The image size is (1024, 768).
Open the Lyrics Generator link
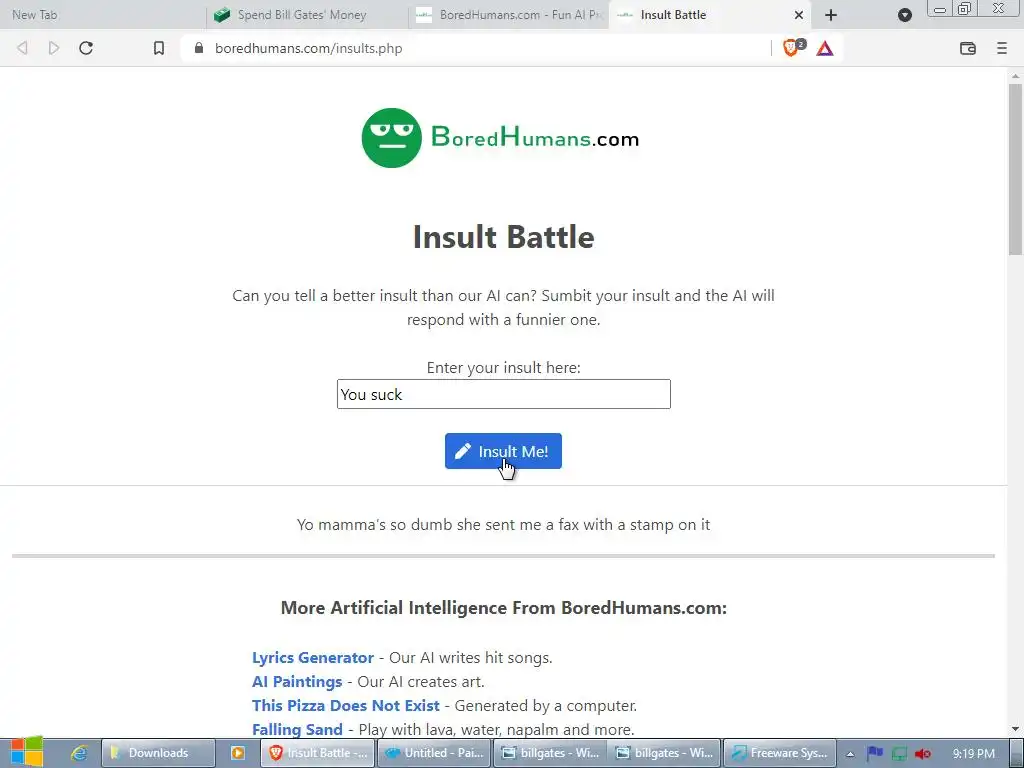click(313, 658)
